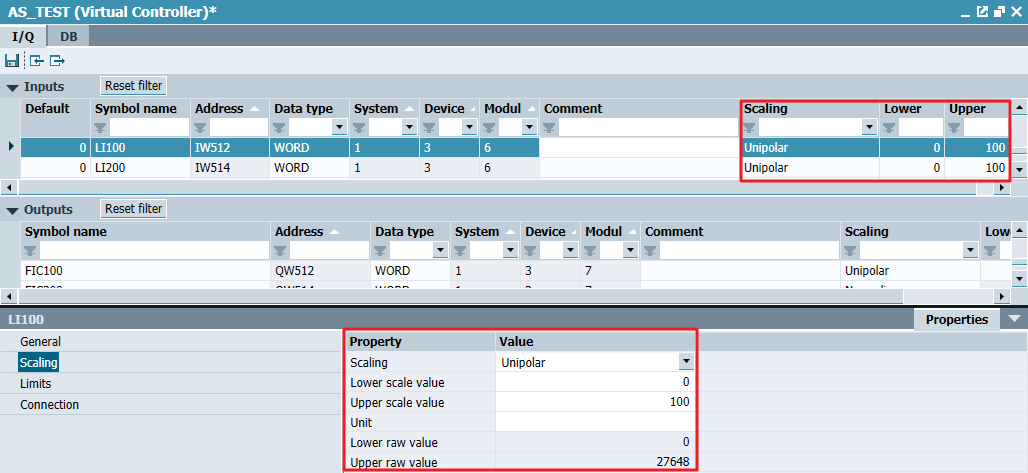
Task: Edit the Upper scale value field
Action: pos(595,402)
